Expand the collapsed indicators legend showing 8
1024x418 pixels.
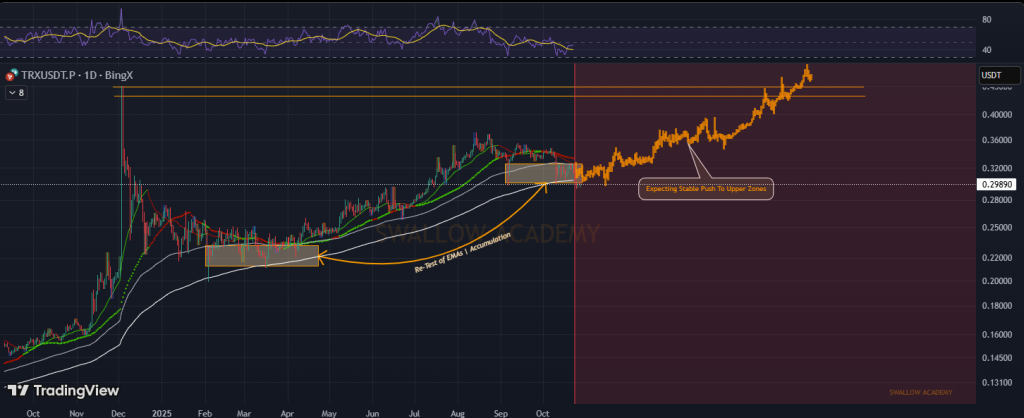coord(18,93)
